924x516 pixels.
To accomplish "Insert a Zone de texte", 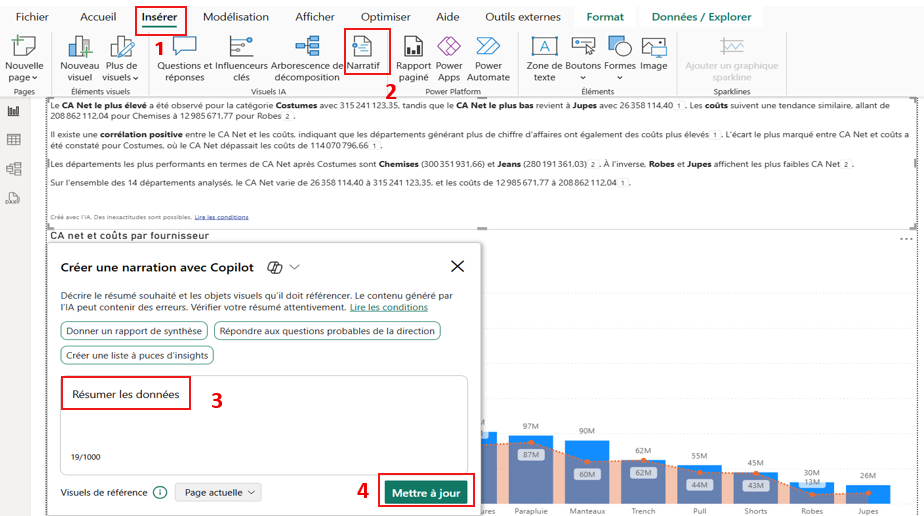I will (x=544, y=57).
